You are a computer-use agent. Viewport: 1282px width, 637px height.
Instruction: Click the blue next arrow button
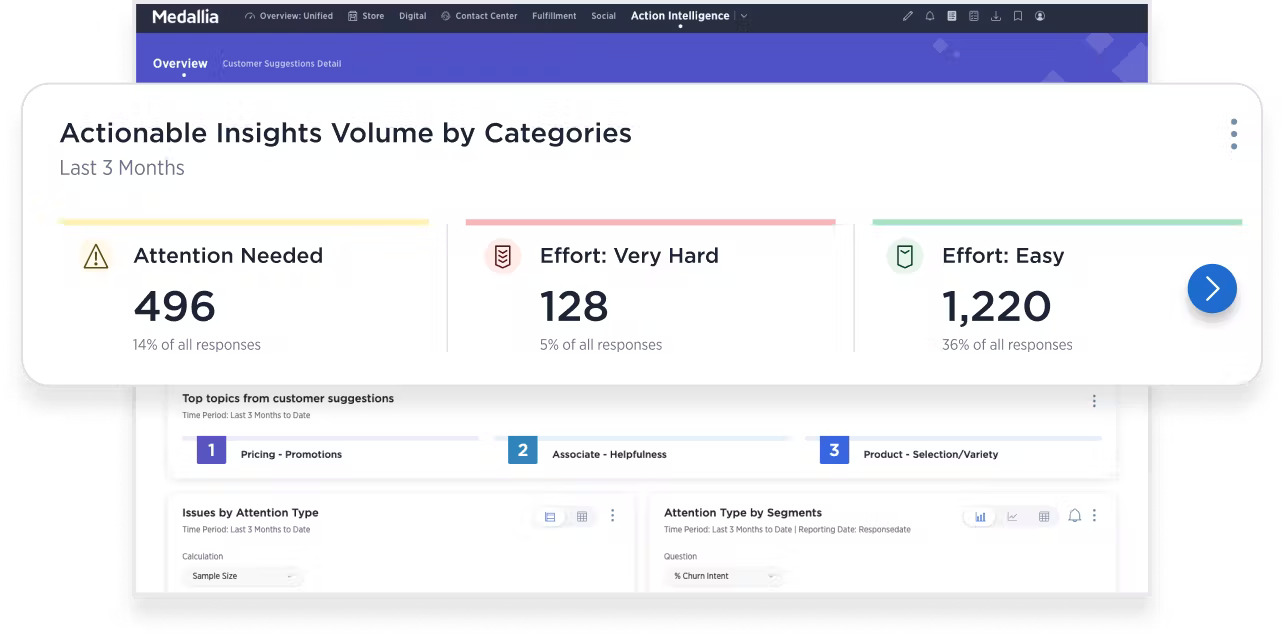(x=1212, y=289)
